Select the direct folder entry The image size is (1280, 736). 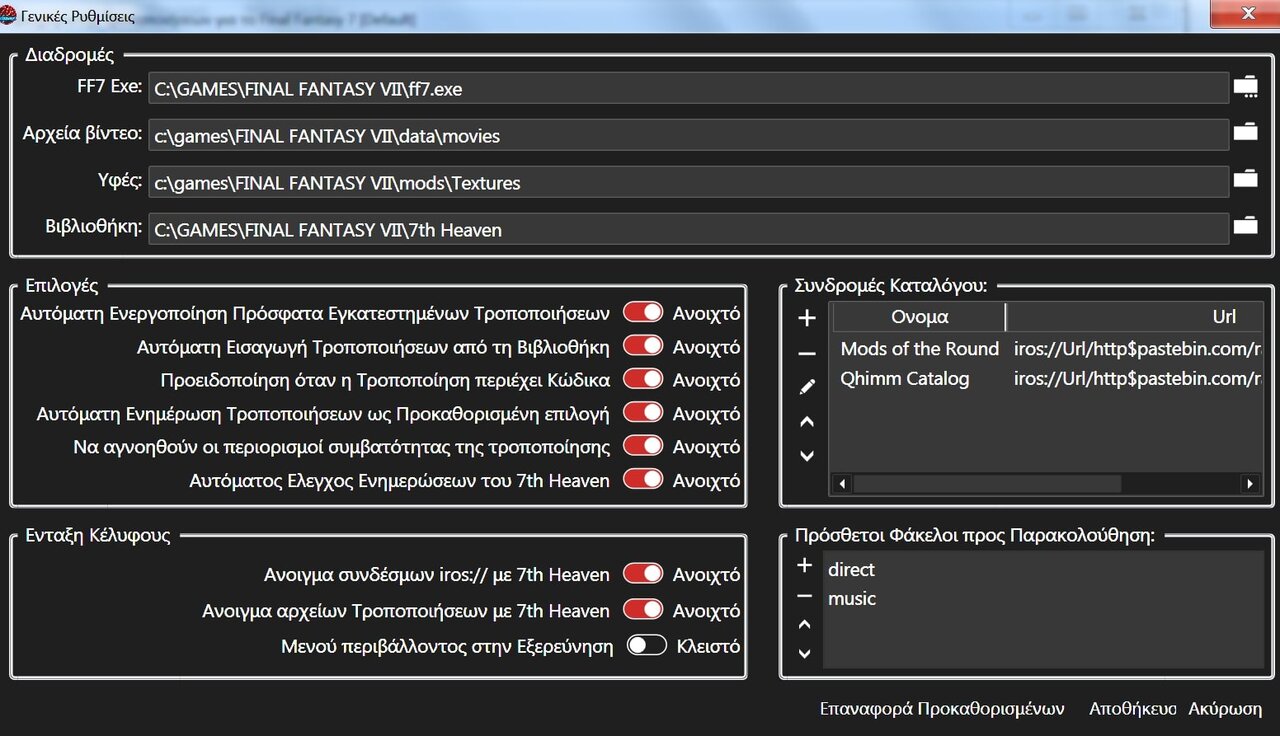(x=851, y=569)
